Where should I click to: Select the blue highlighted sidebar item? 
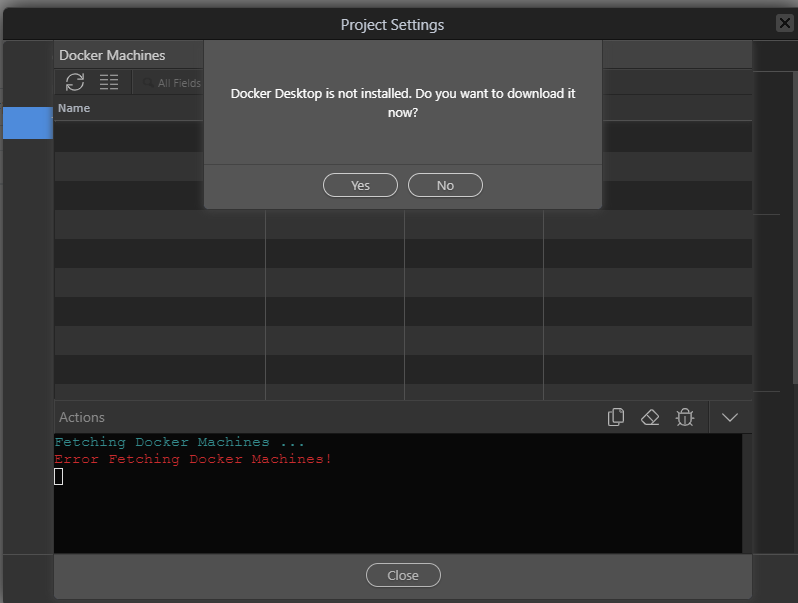tap(28, 123)
